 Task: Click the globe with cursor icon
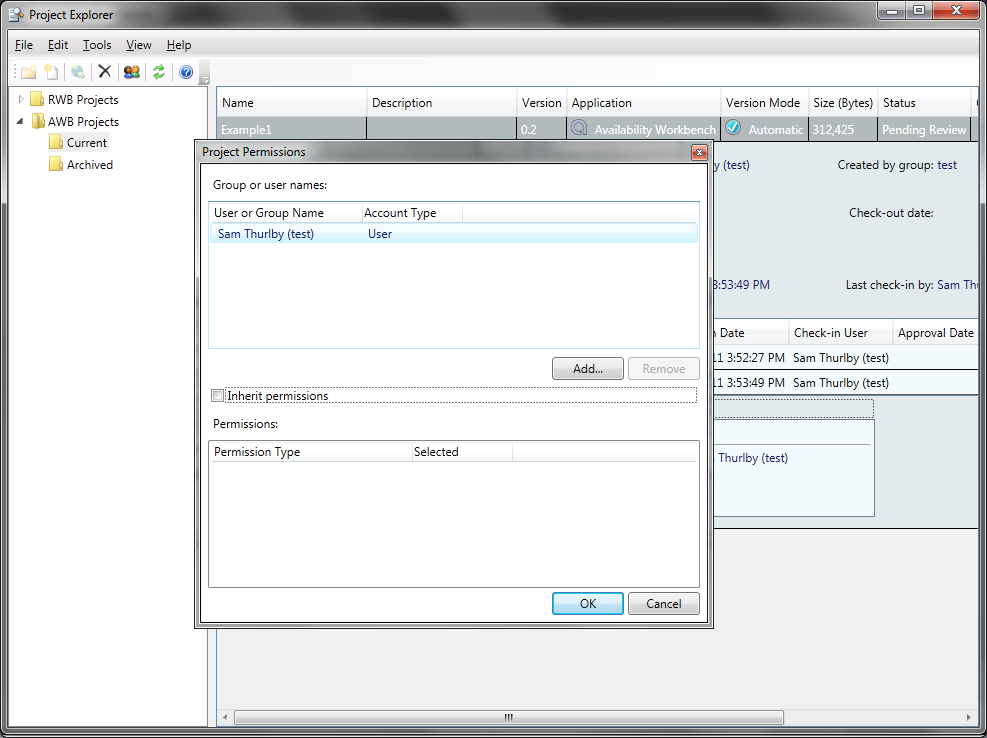(78, 72)
